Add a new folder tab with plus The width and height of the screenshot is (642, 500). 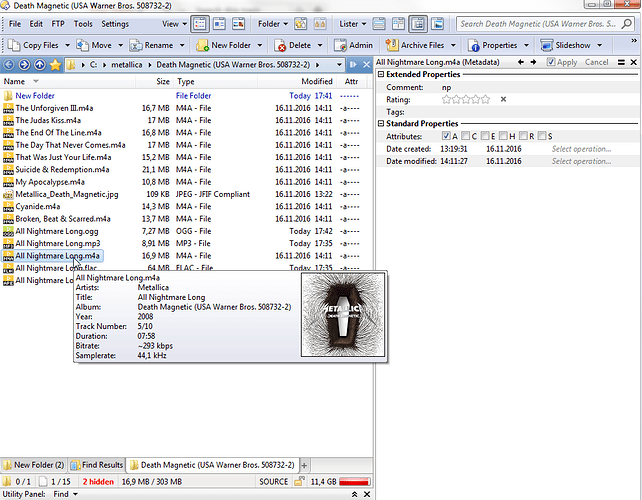click(304, 465)
